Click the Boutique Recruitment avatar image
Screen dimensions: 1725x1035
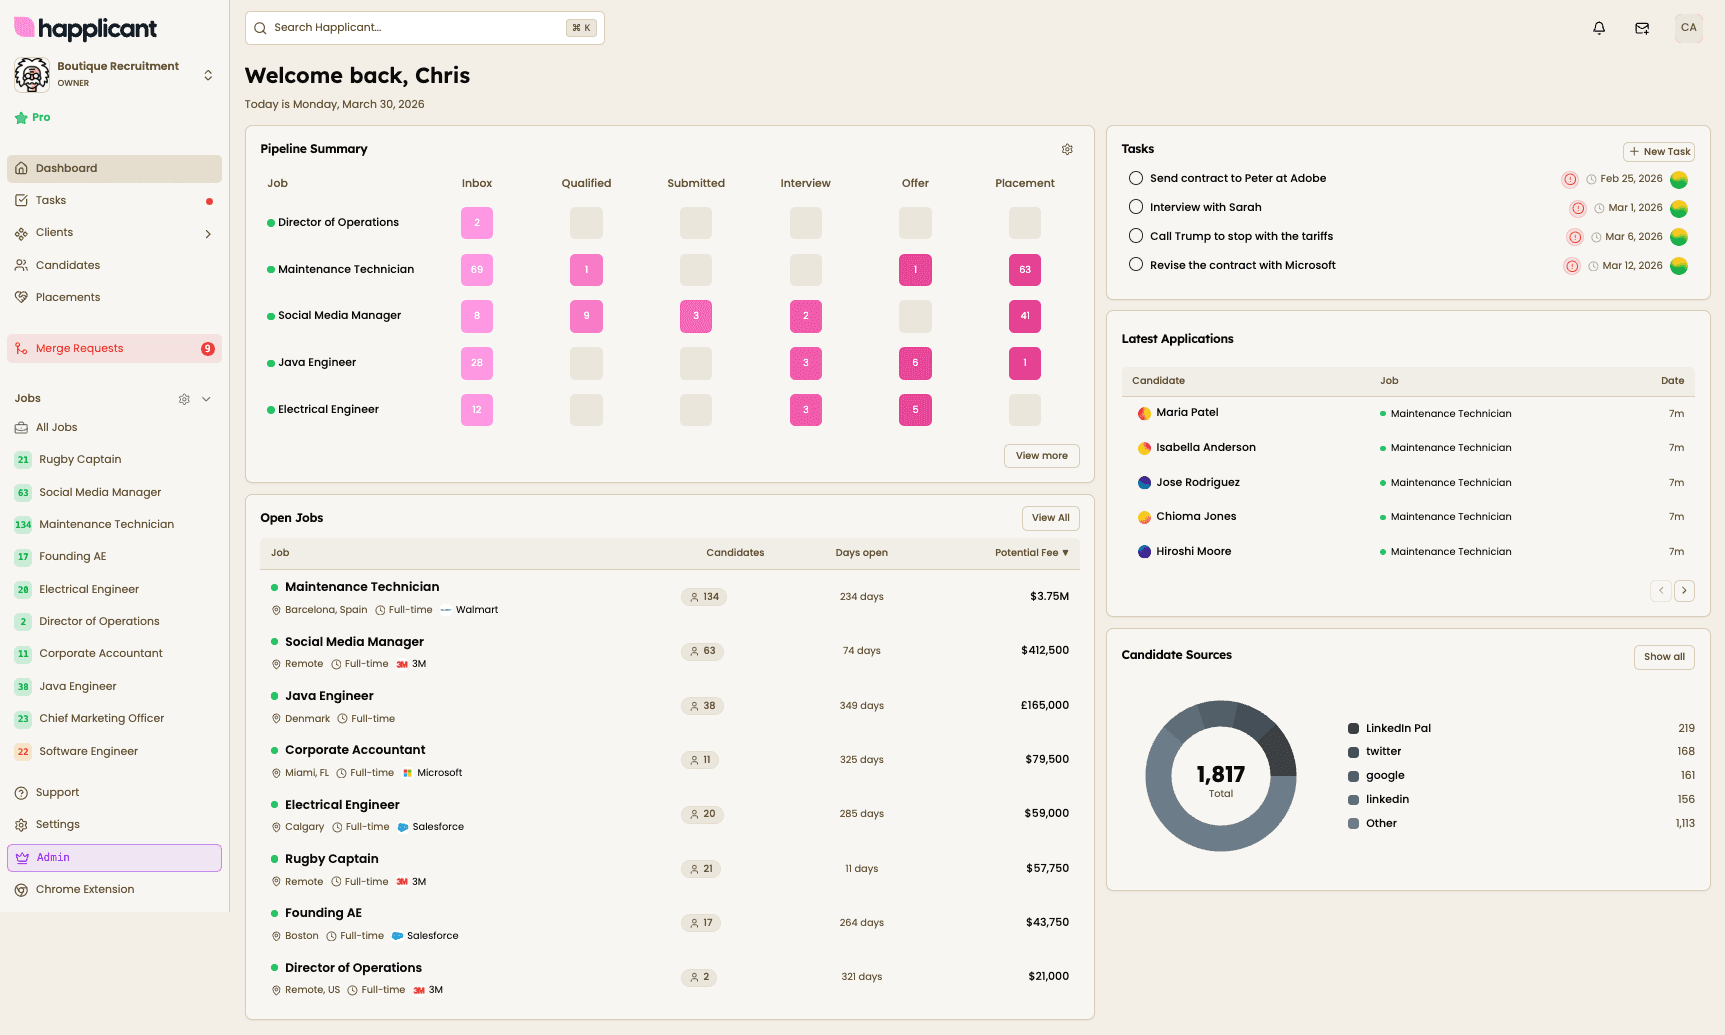[32, 74]
